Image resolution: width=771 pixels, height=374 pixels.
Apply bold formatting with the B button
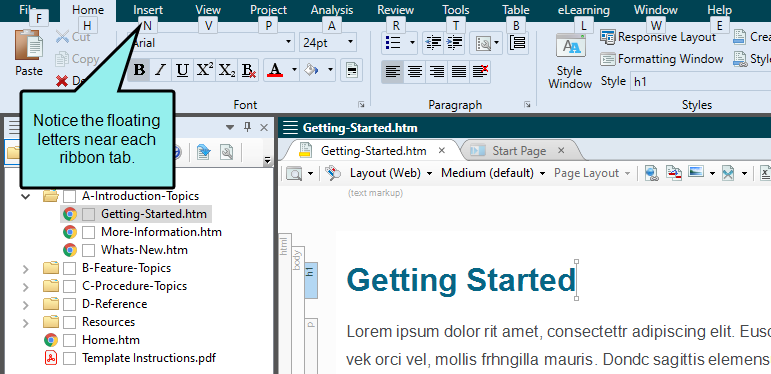click(140, 70)
